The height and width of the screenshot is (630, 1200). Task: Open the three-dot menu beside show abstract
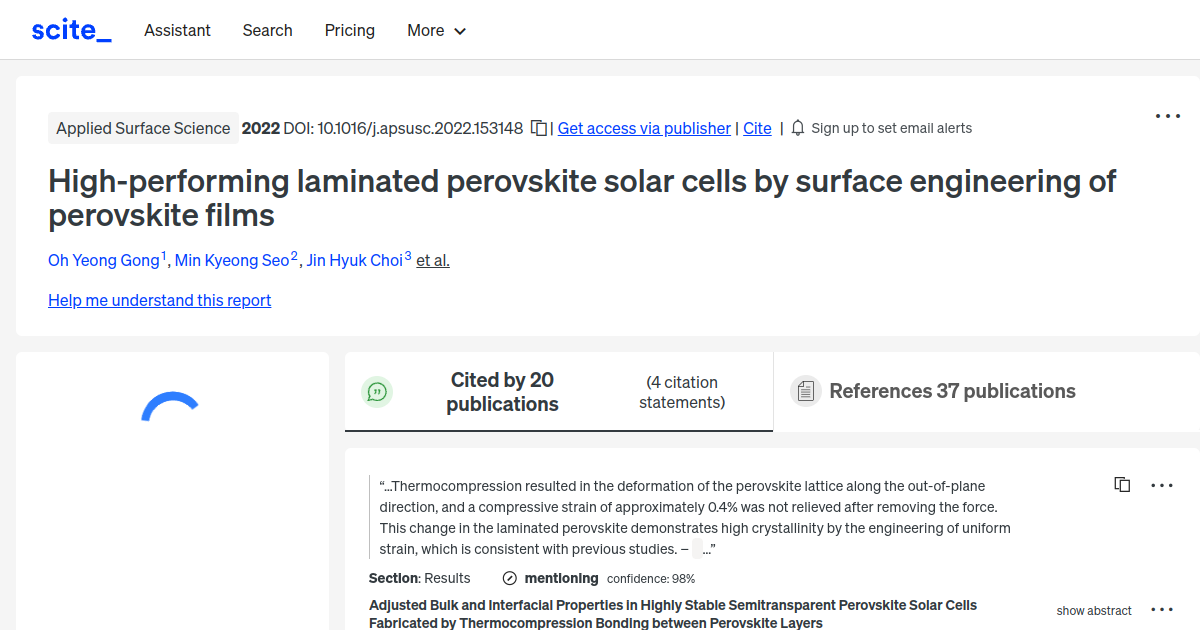[x=1162, y=608]
